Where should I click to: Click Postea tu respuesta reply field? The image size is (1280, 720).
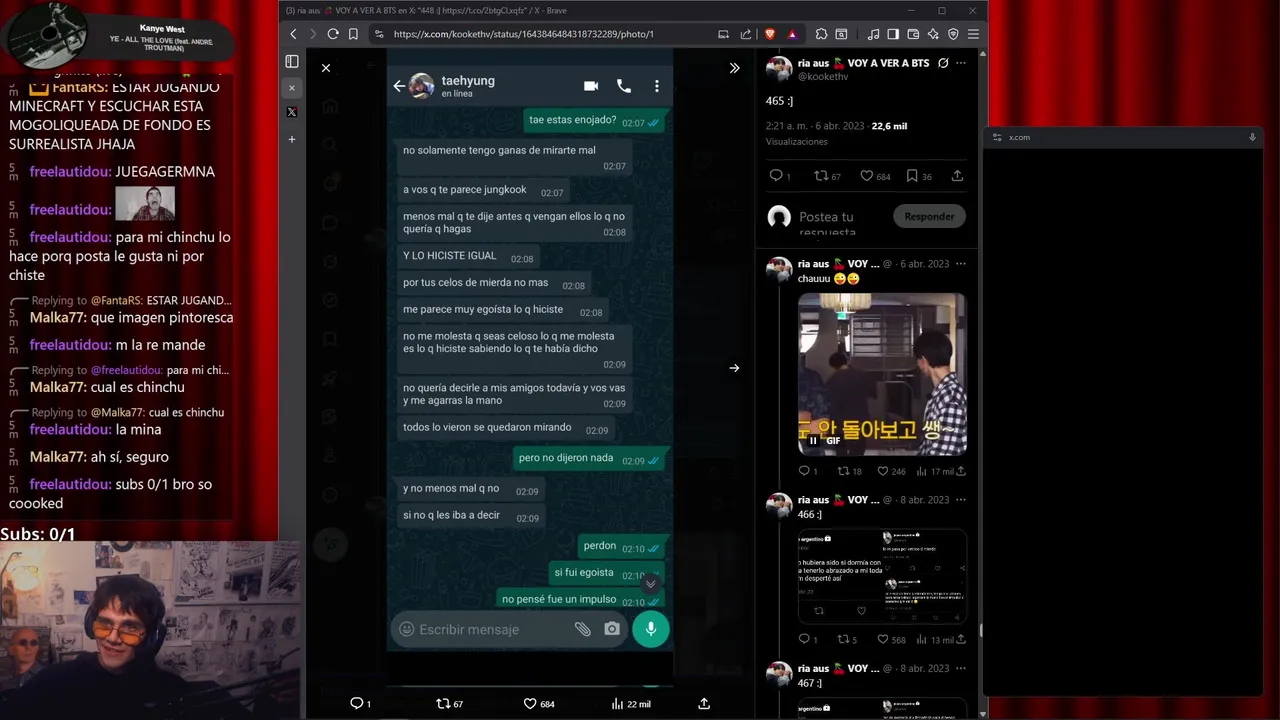tap(840, 223)
